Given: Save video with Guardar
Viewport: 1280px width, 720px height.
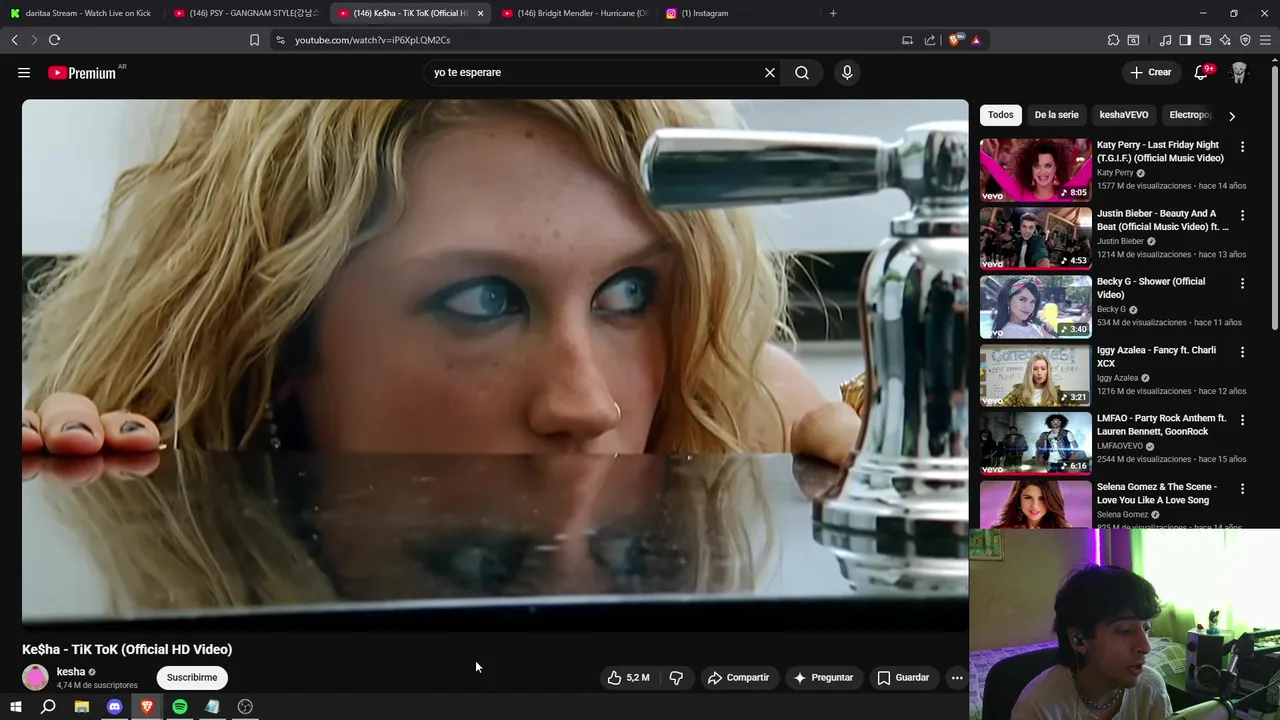Looking at the screenshot, I should 903,677.
